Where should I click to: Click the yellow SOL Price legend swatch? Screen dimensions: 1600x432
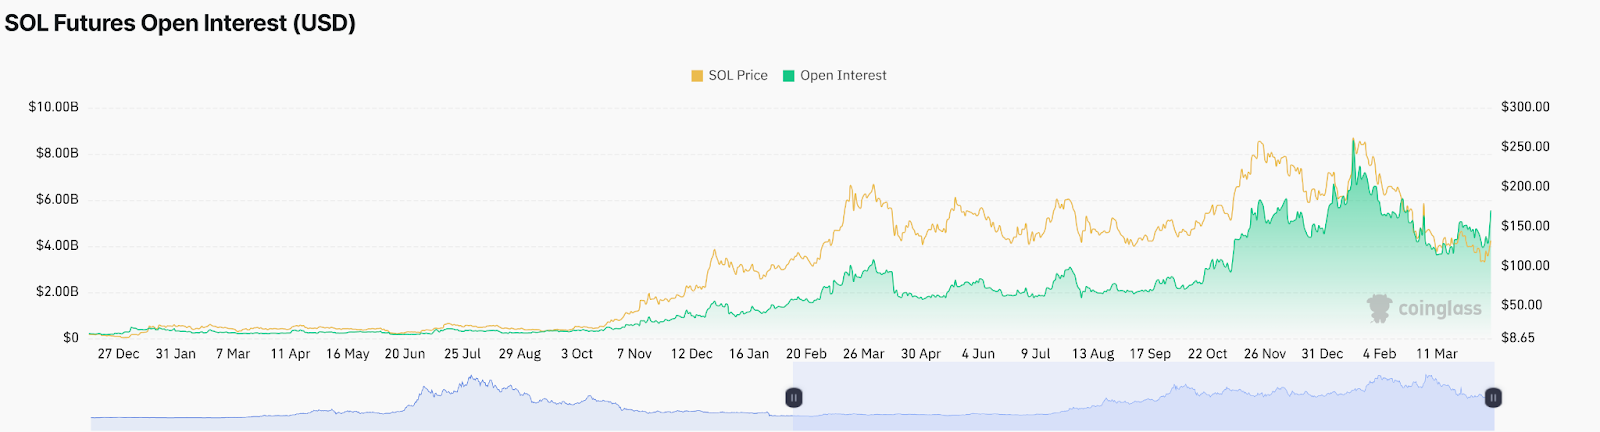[x=697, y=76]
